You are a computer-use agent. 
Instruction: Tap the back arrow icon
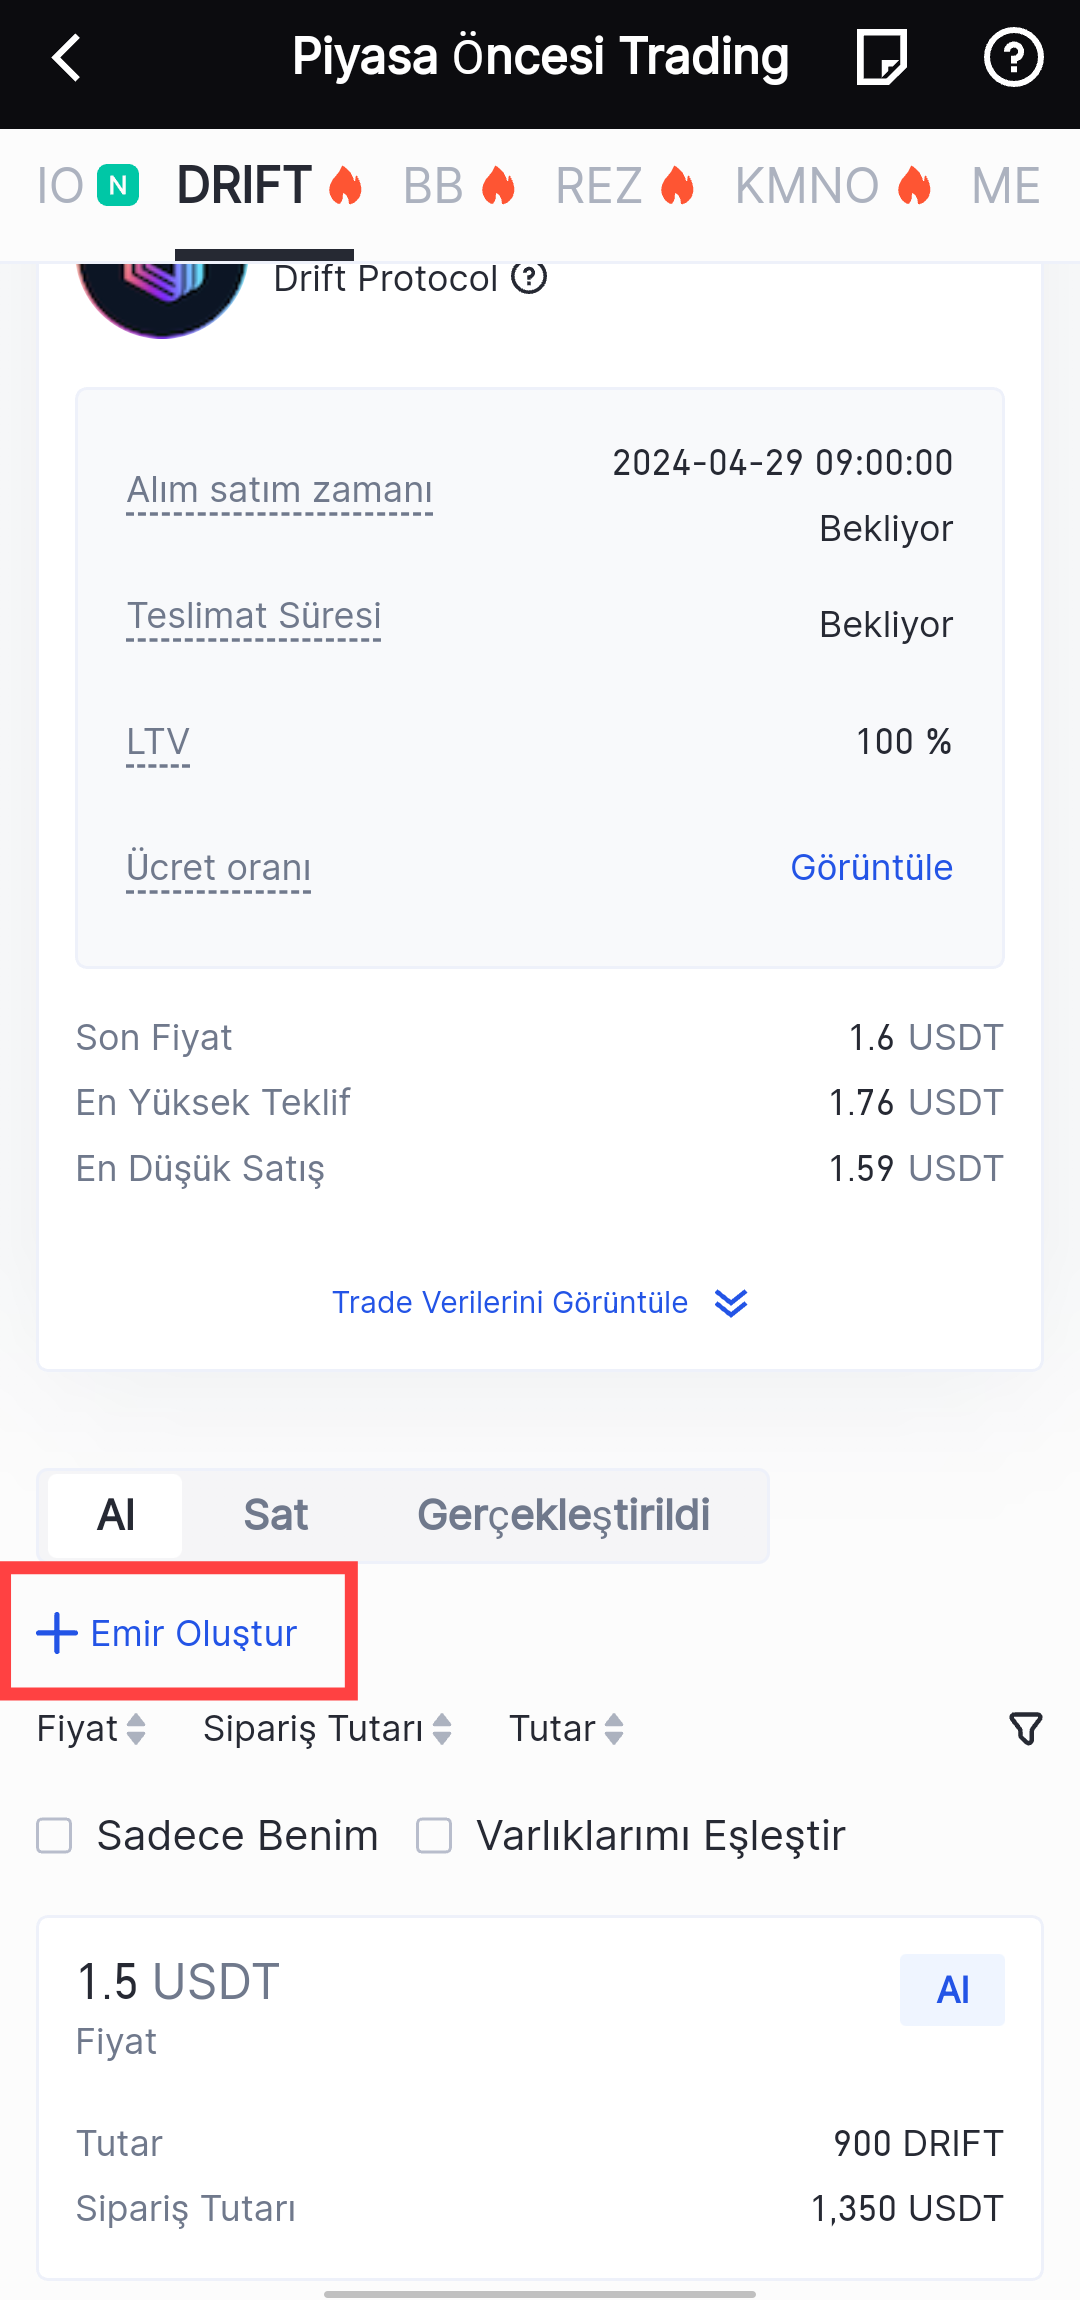point(66,58)
